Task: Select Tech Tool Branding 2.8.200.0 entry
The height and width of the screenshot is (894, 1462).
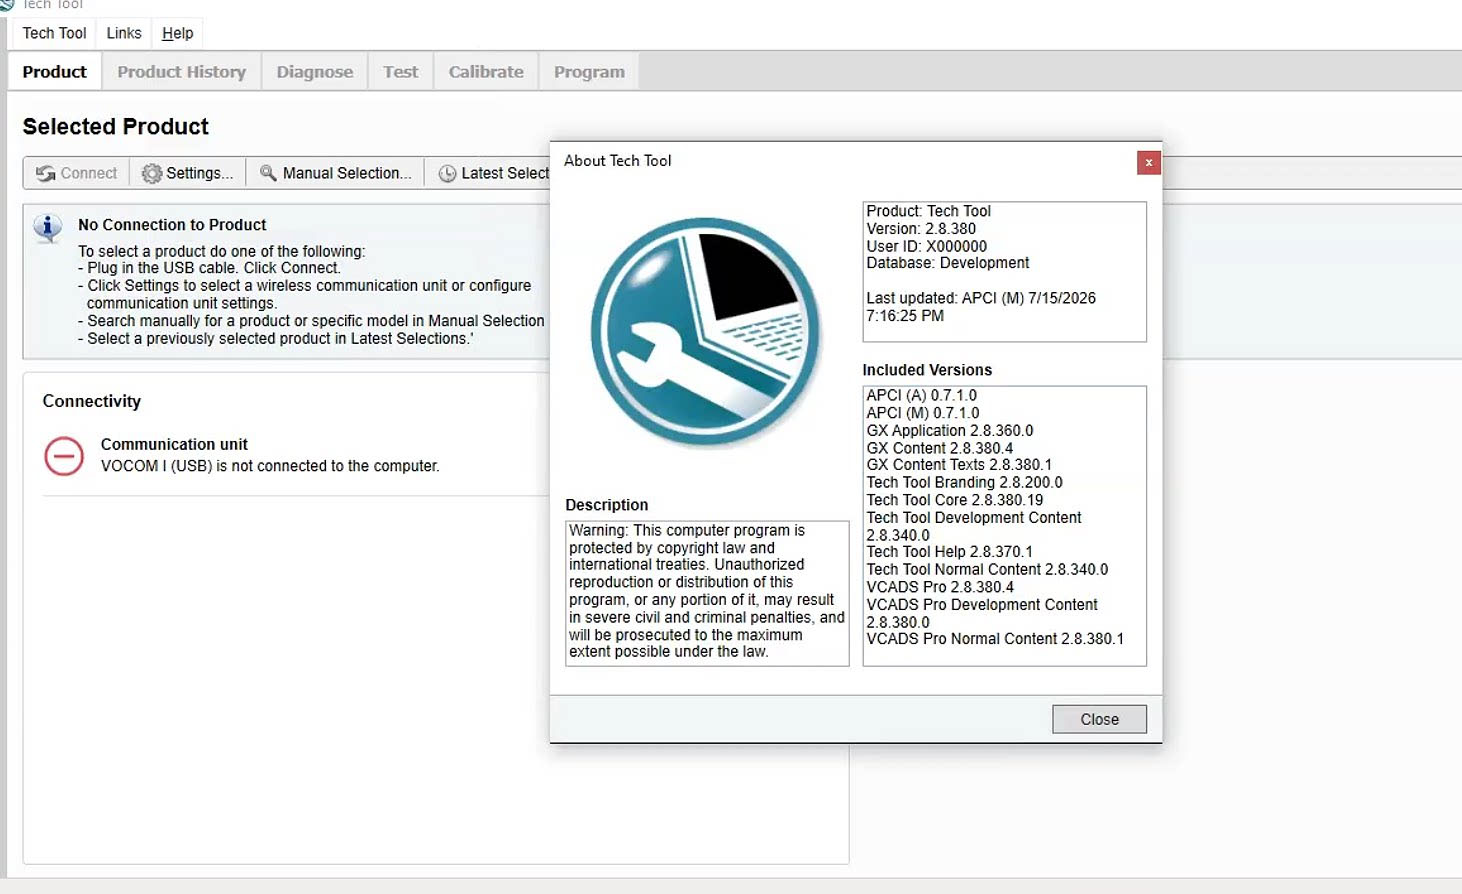Action: (965, 482)
